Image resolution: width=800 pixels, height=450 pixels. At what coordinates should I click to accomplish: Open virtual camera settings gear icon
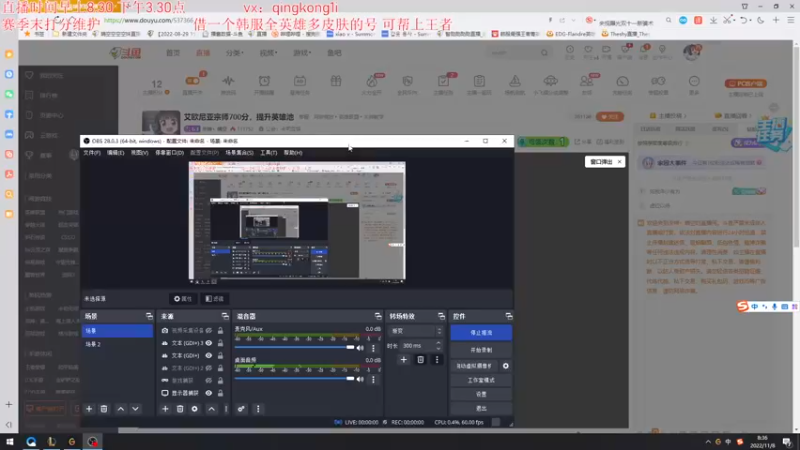[506, 366]
